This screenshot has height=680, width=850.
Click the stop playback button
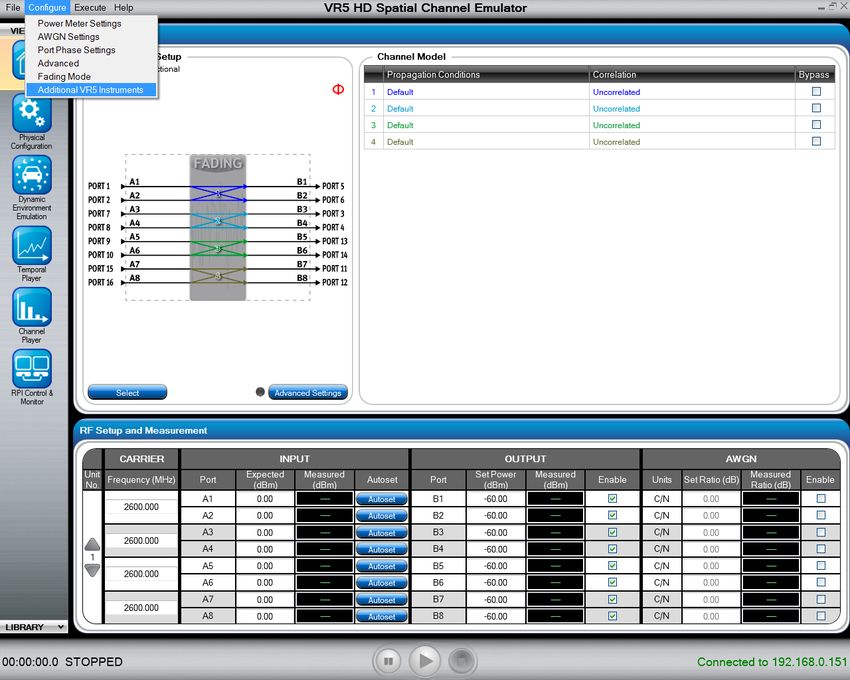click(462, 660)
